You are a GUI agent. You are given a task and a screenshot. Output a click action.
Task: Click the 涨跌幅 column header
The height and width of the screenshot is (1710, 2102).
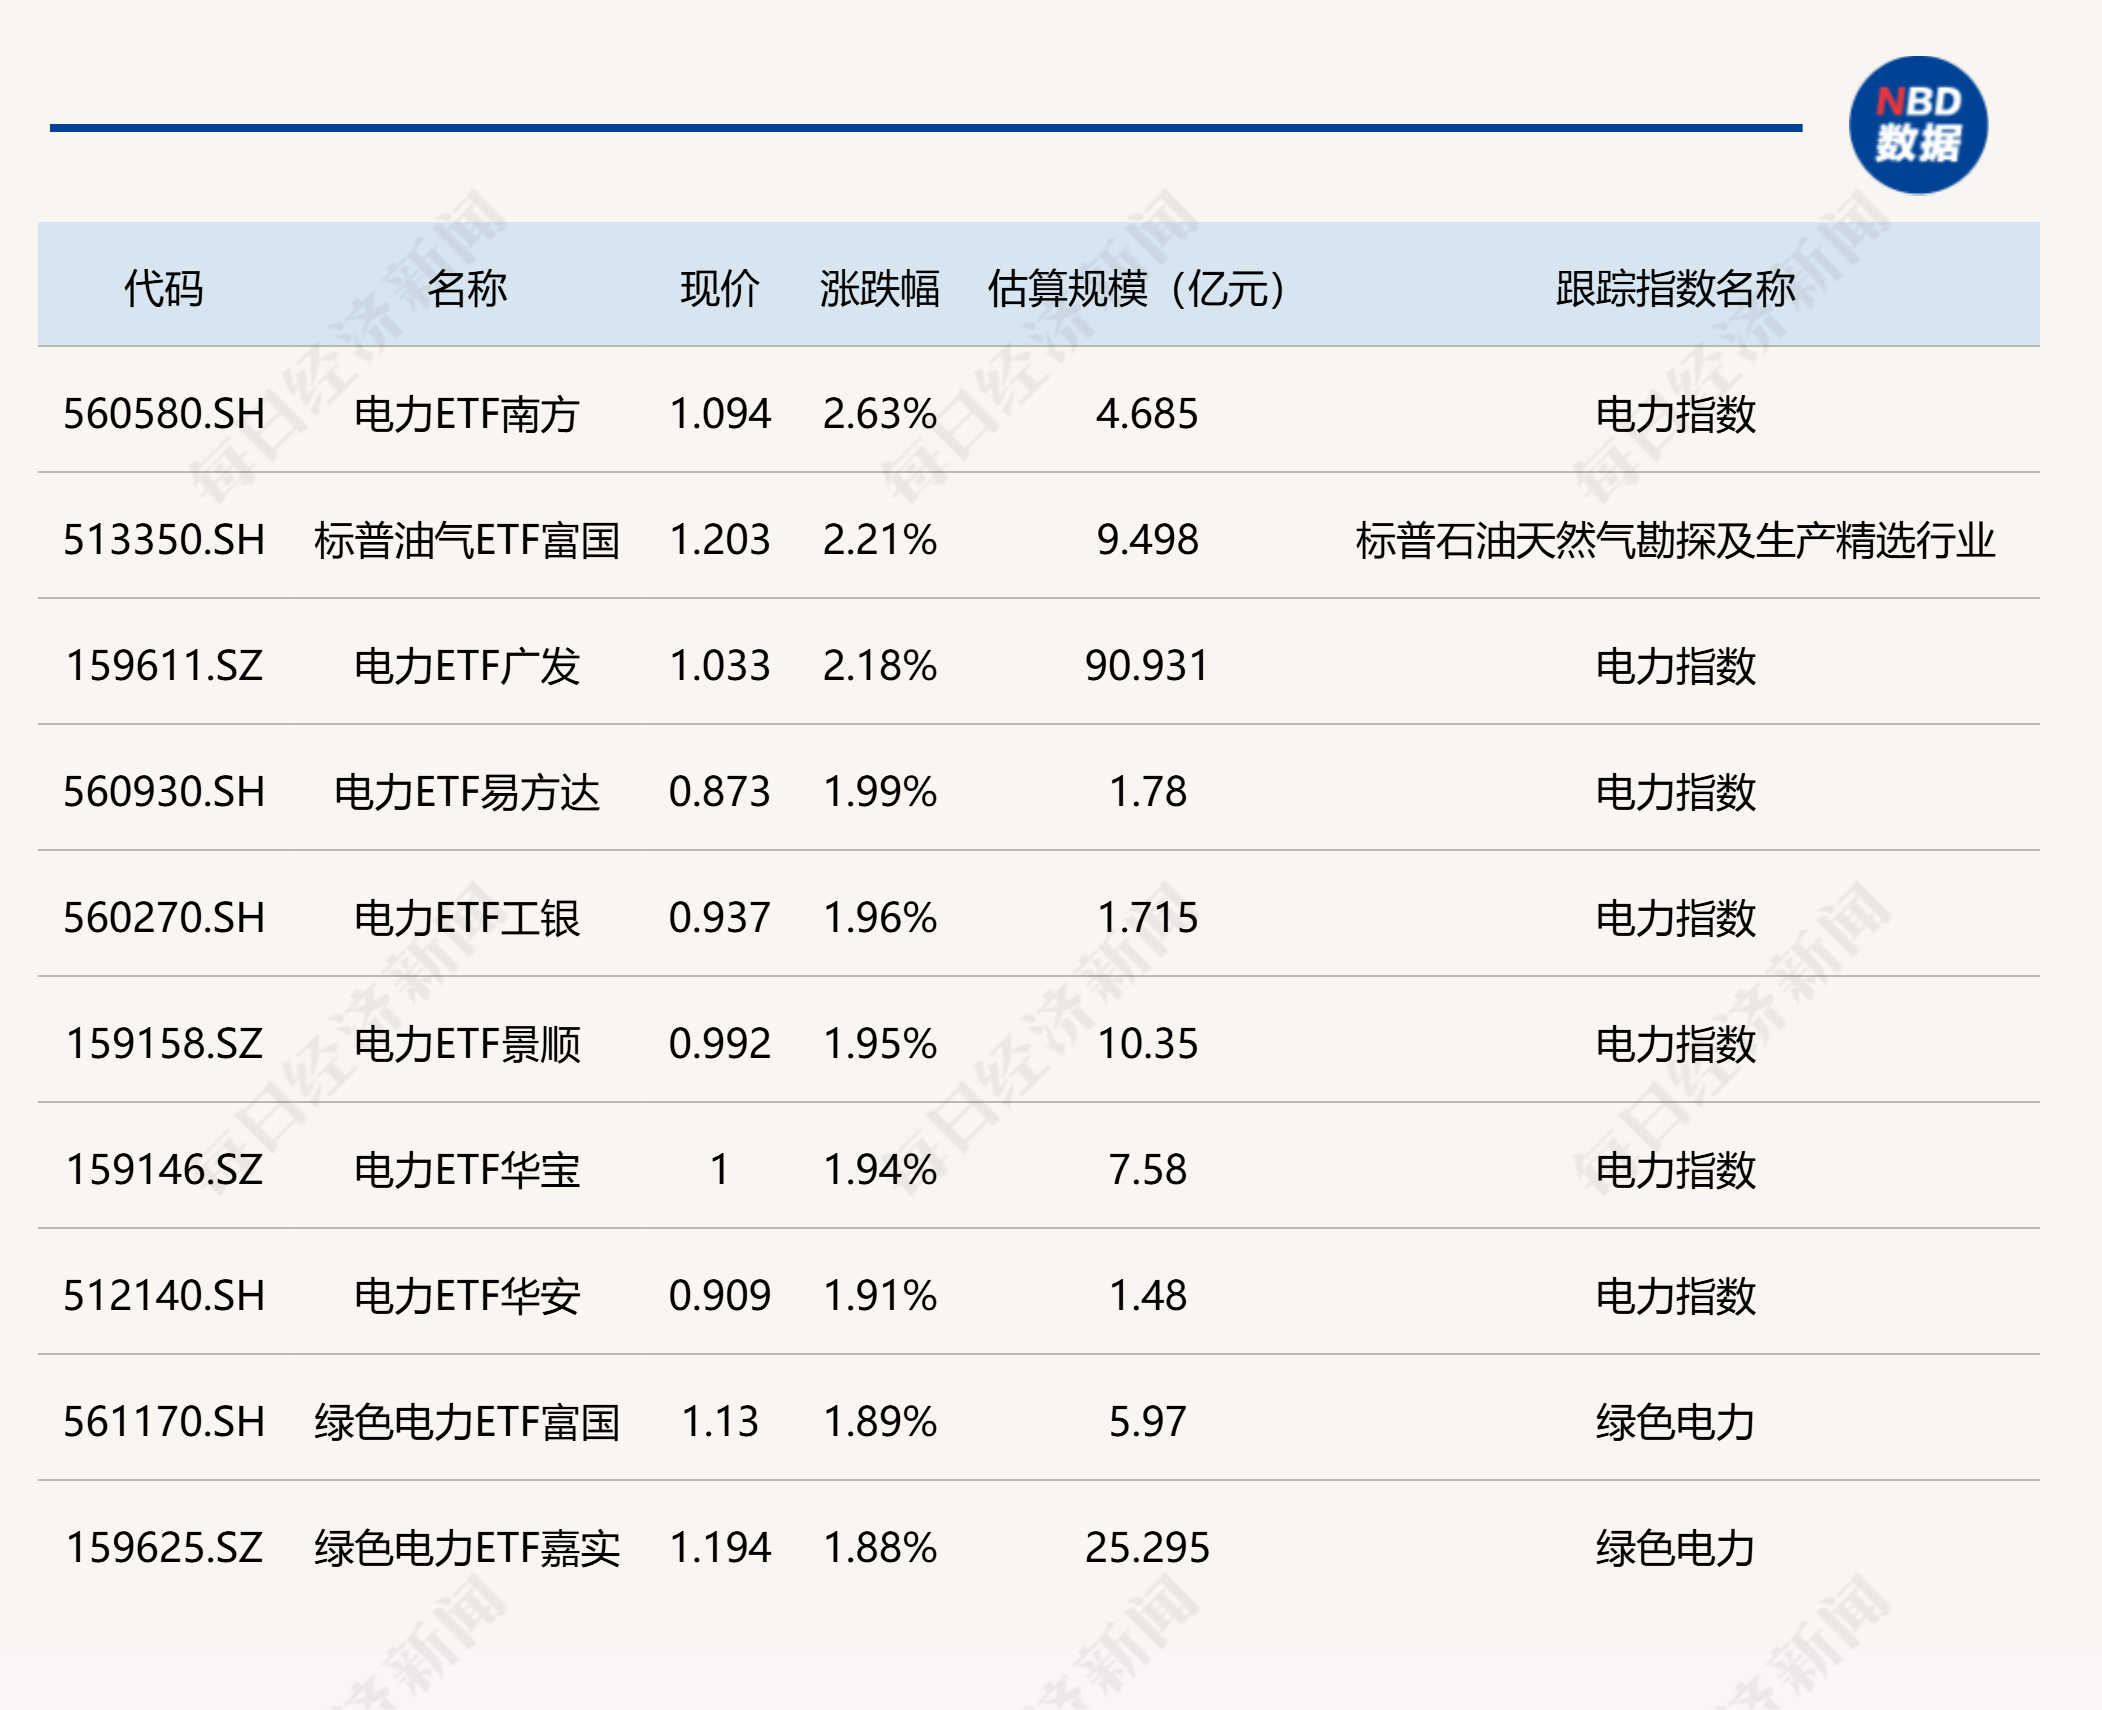[880, 289]
